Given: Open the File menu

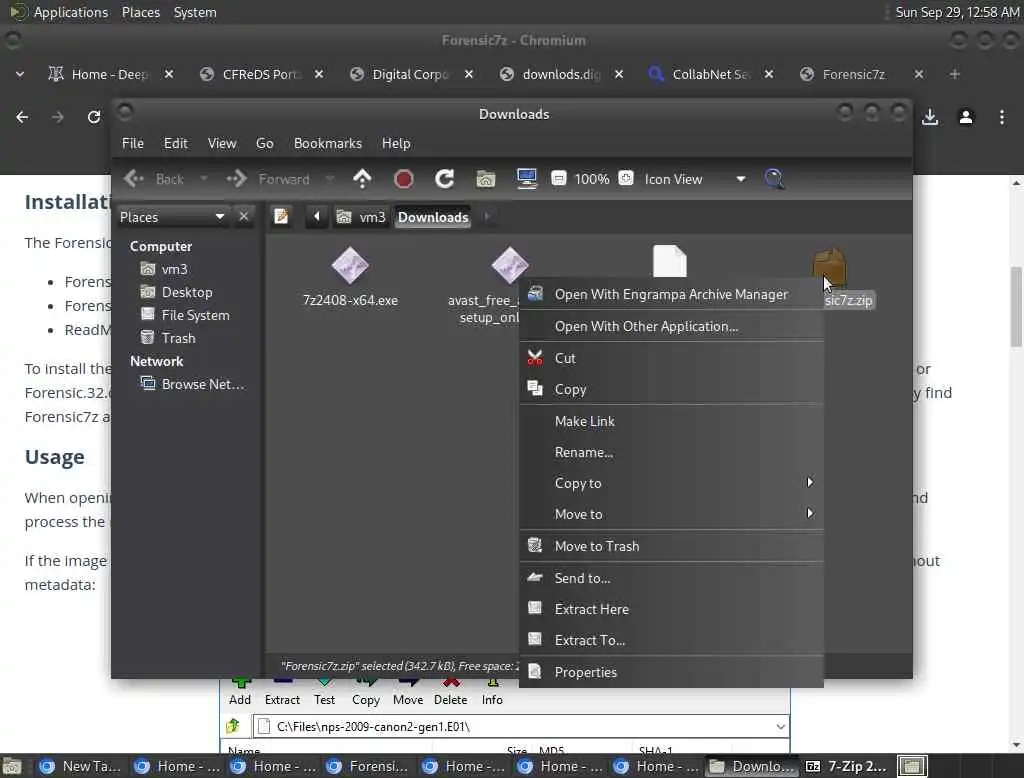Looking at the screenshot, I should (x=133, y=143).
